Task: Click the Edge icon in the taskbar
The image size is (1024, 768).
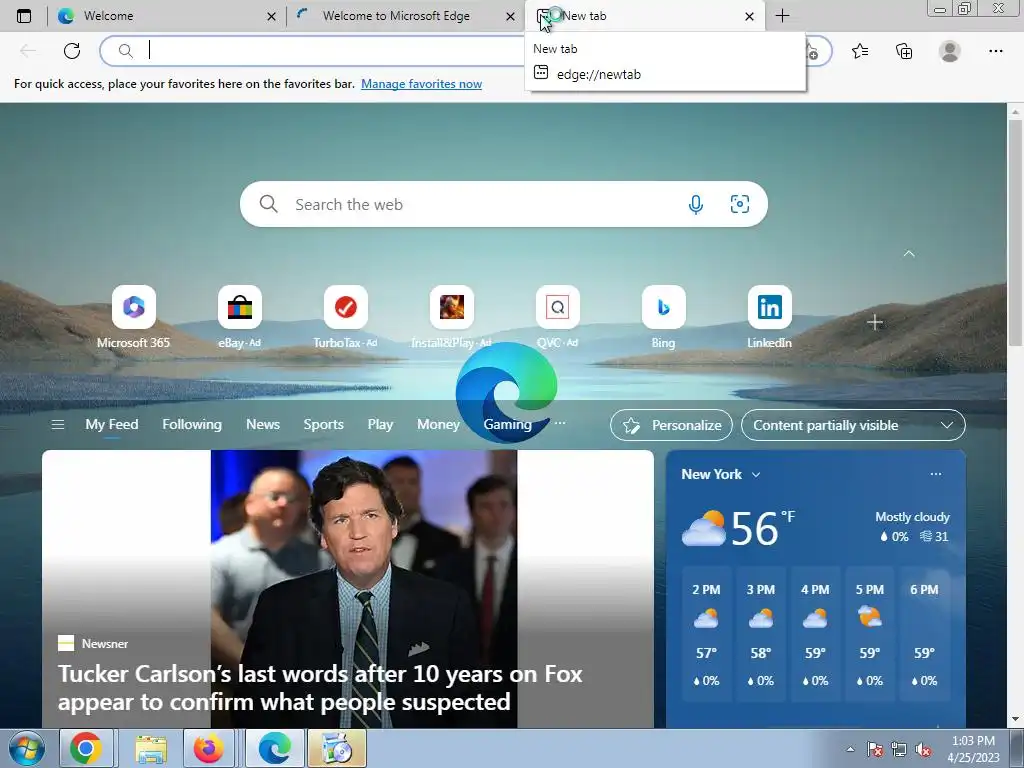Action: point(274,748)
